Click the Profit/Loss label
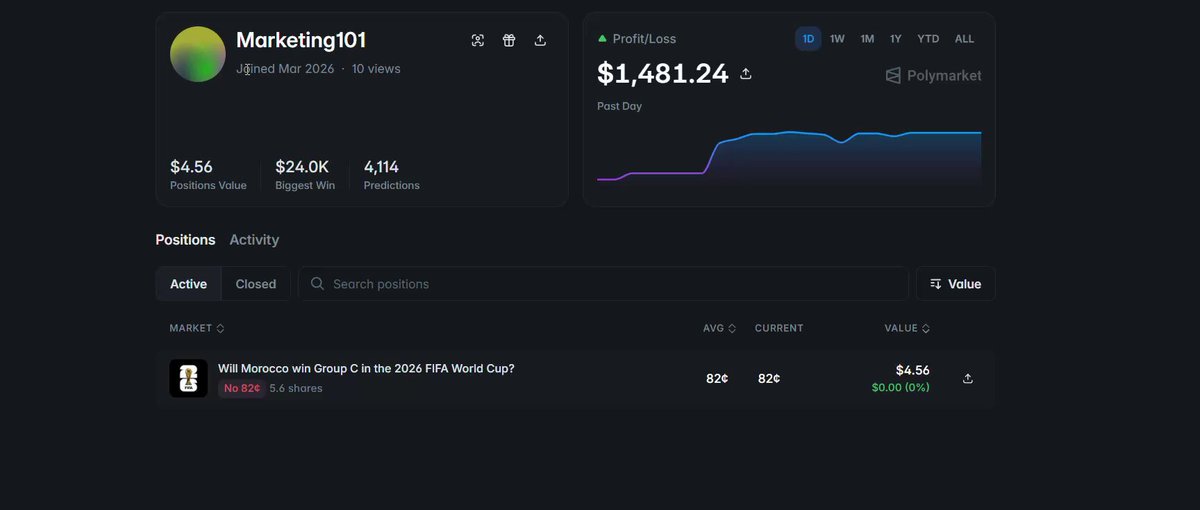 pyautogui.click(x=644, y=39)
